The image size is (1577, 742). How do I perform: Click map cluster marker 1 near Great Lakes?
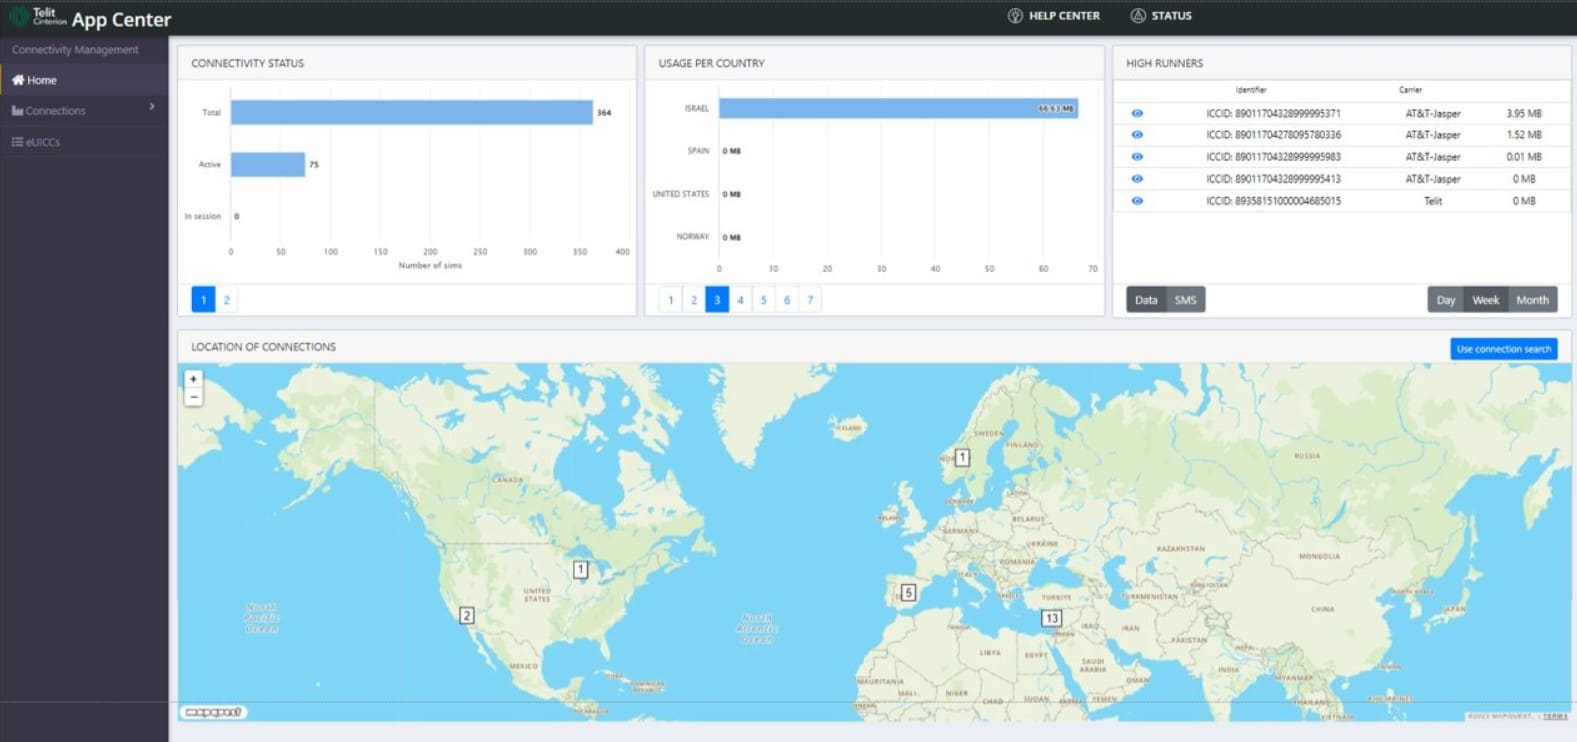point(580,570)
